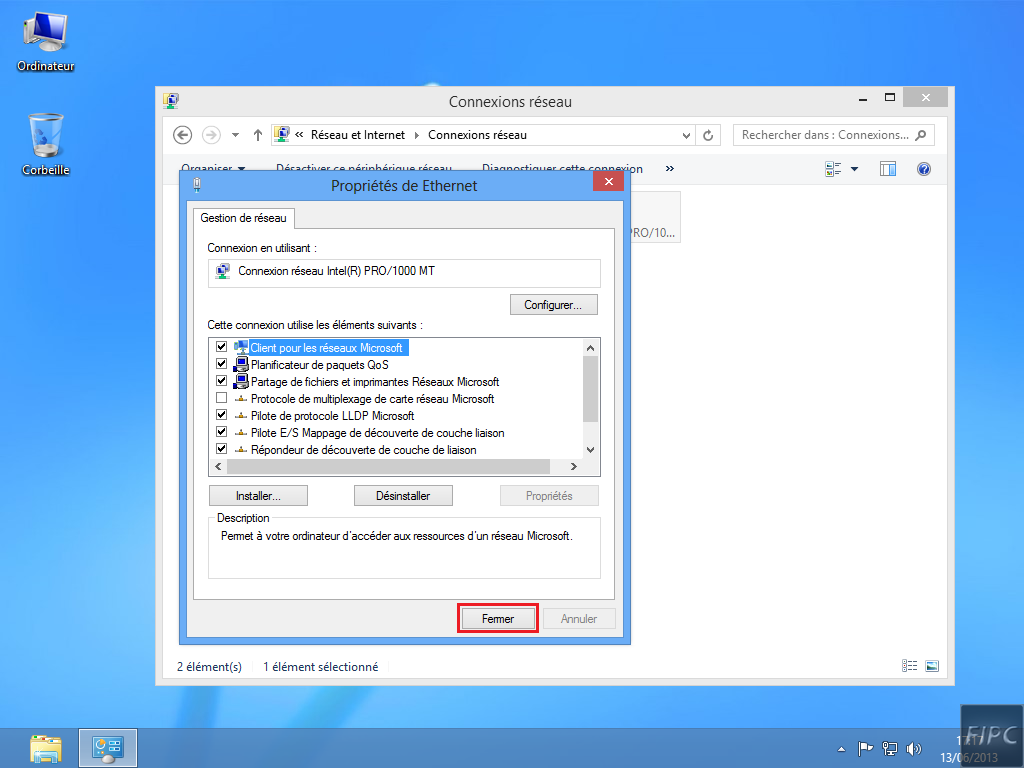Viewport: 1024px width, 768px height.
Task: Click the Propriétés de Ethernet title icon
Action: 197,185
